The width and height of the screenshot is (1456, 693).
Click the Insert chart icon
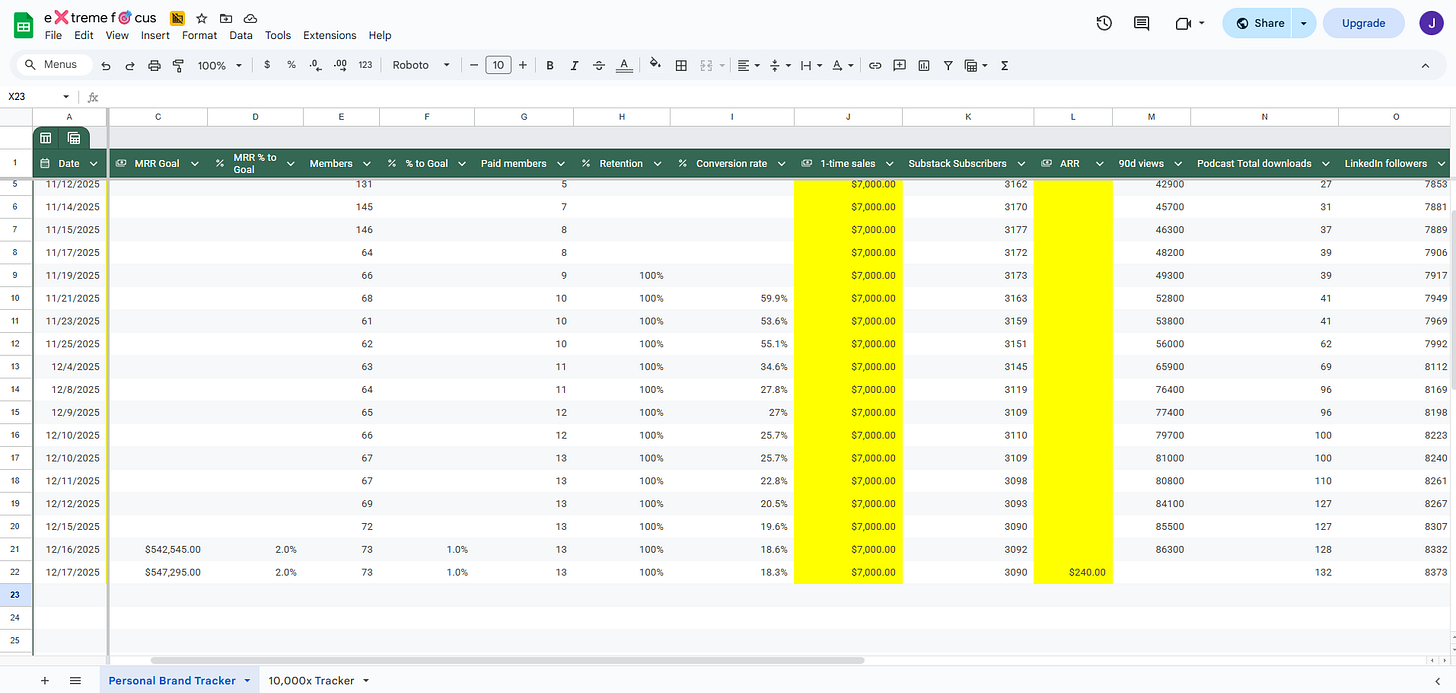(x=923, y=65)
